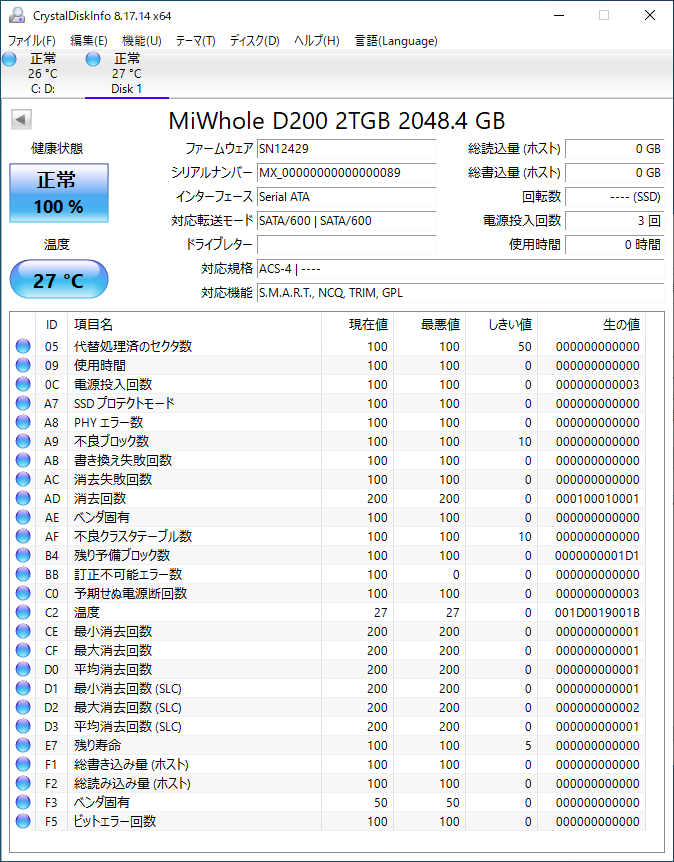The height and width of the screenshot is (862, 674).
Task: Click status orb of attribute E7 row
Action: tap(23, 745)
